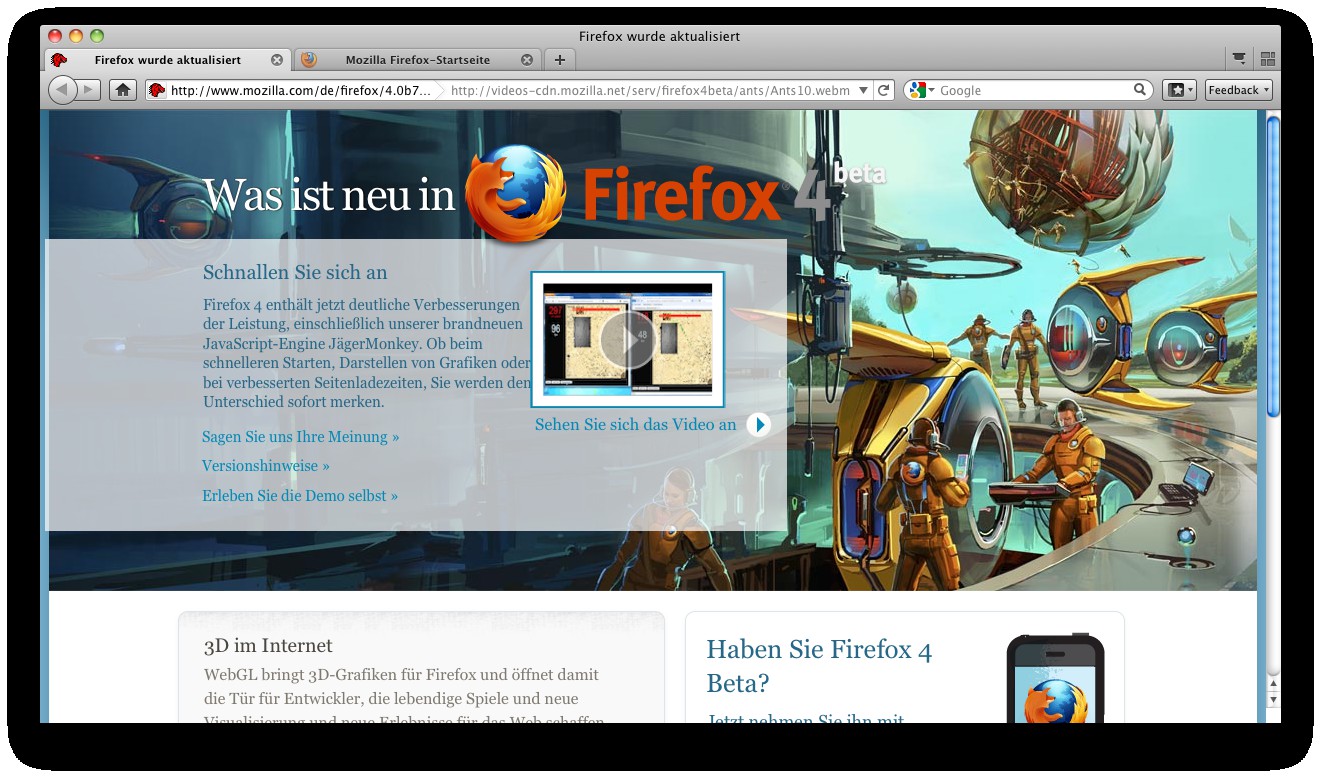Screen dimensions: 1321x778
Task: Switch to the Mozilla Firefox-Startseite tab
Action: [x=416, y=59]
